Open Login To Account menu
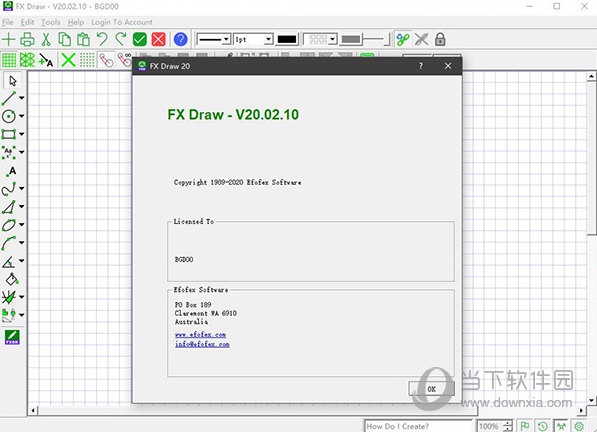The image size is (597, 432). 122,22
